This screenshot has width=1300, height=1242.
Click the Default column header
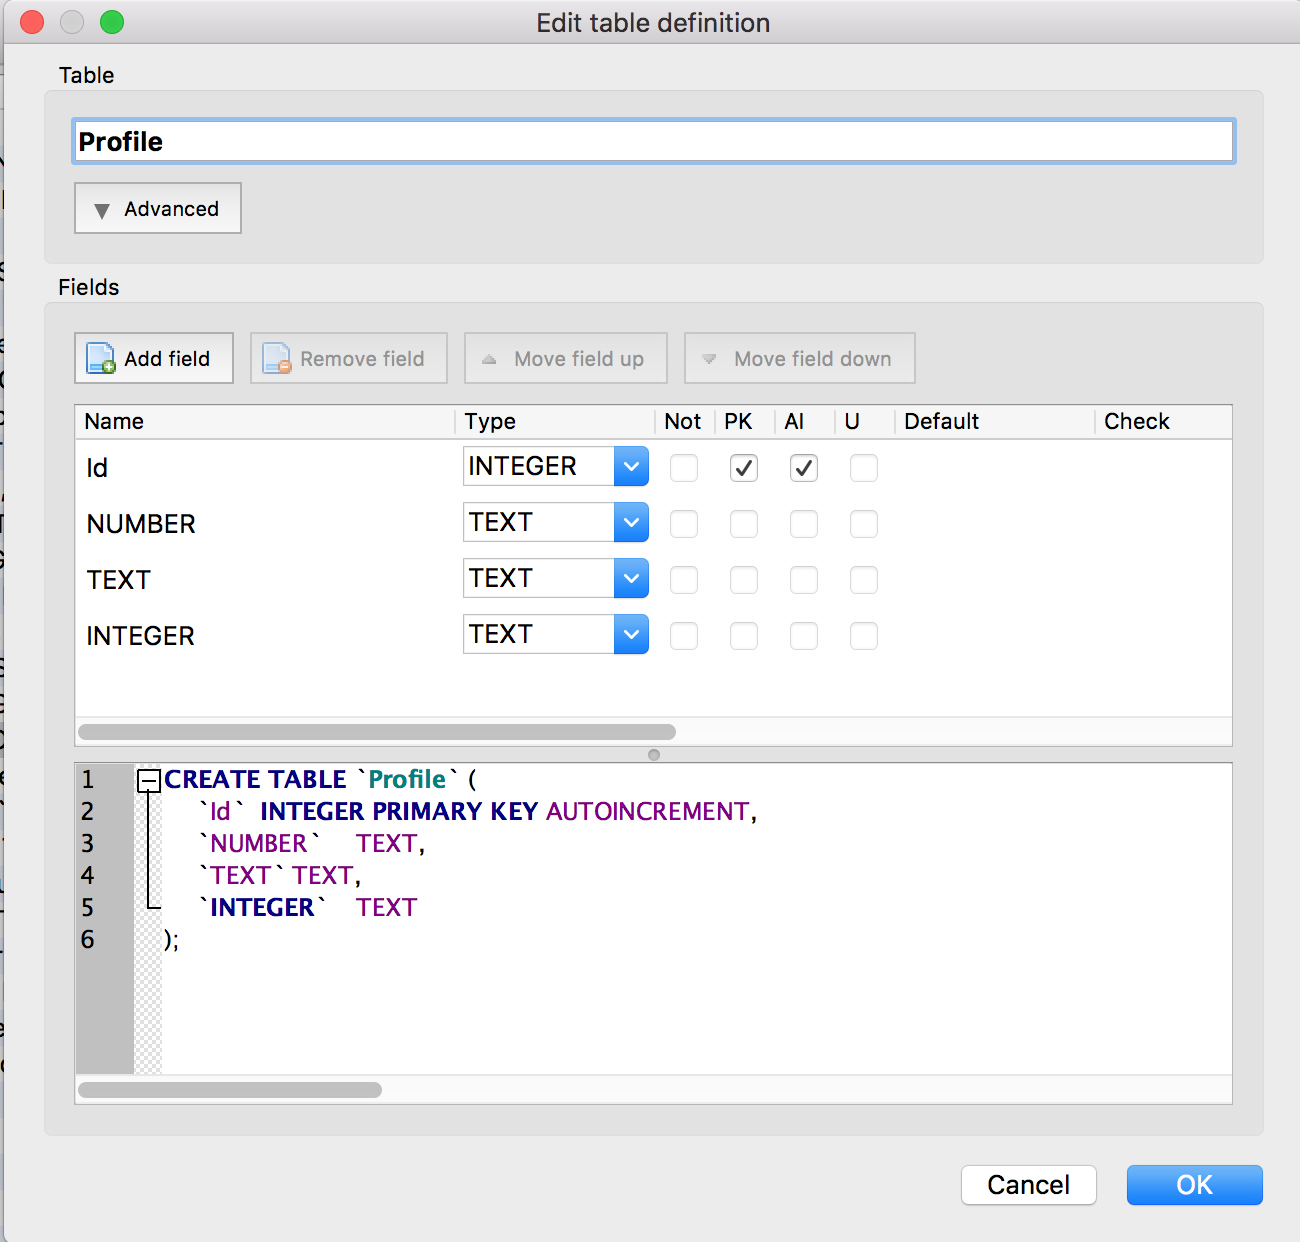(995, 422)
